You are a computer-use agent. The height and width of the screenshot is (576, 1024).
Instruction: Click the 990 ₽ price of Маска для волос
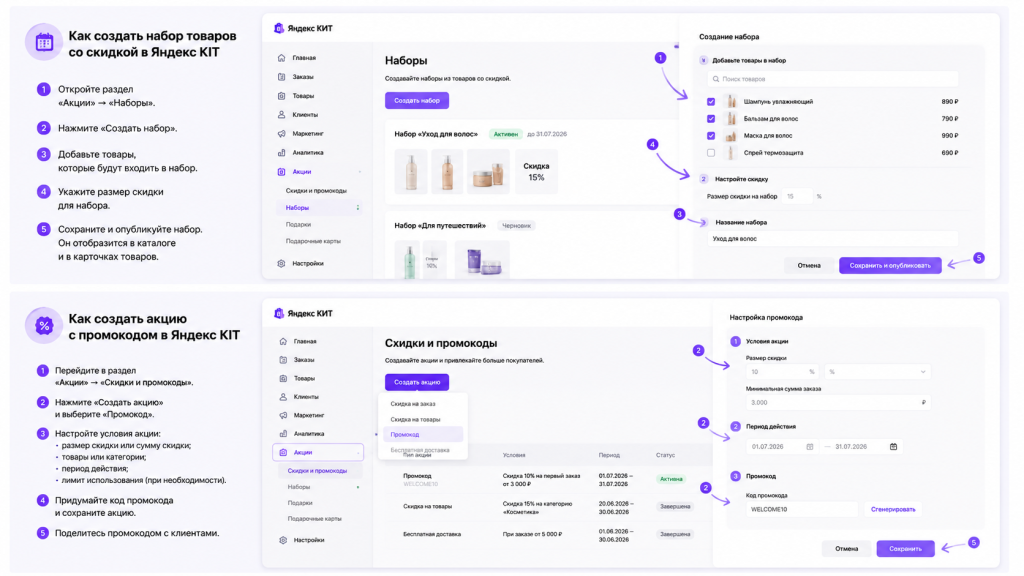pos(950,136)
